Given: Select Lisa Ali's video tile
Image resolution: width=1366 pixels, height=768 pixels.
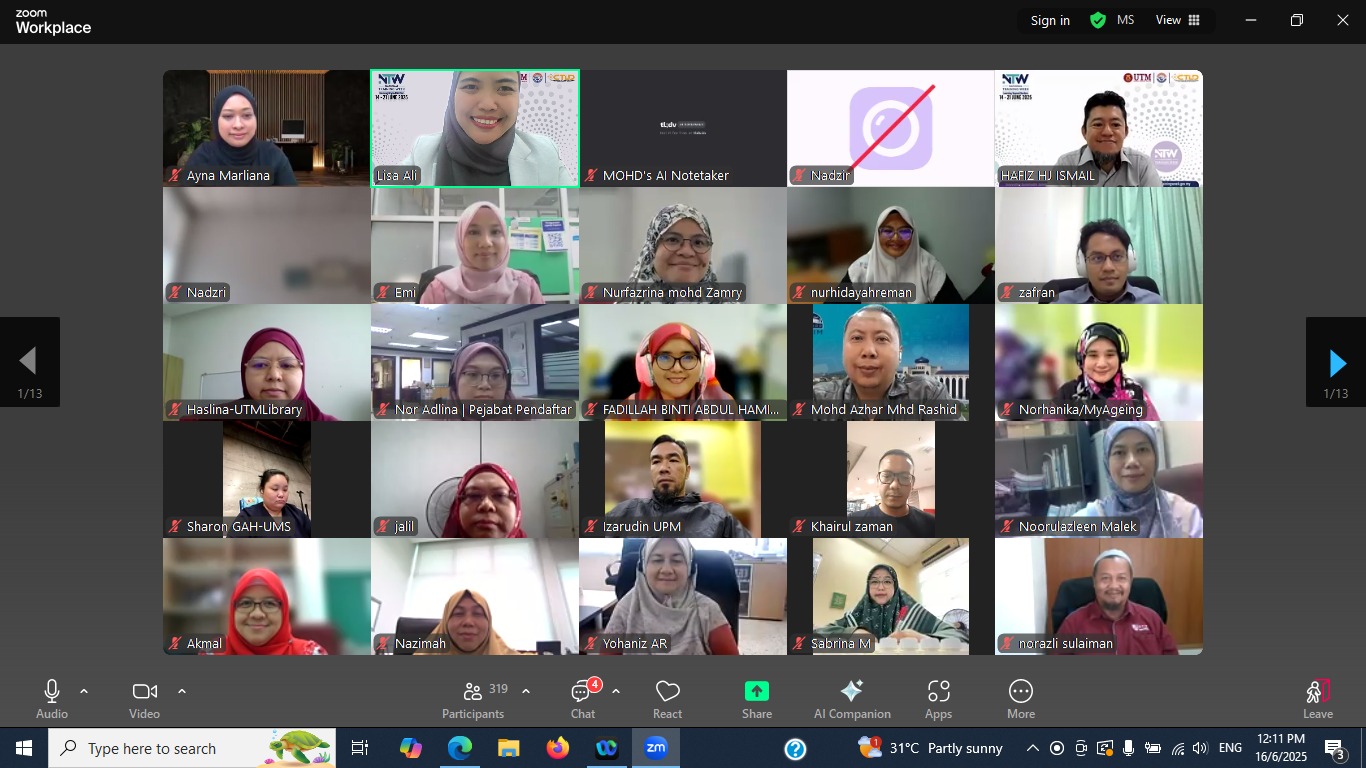Looking at the screenshot, I should click(x=475, y=128).
